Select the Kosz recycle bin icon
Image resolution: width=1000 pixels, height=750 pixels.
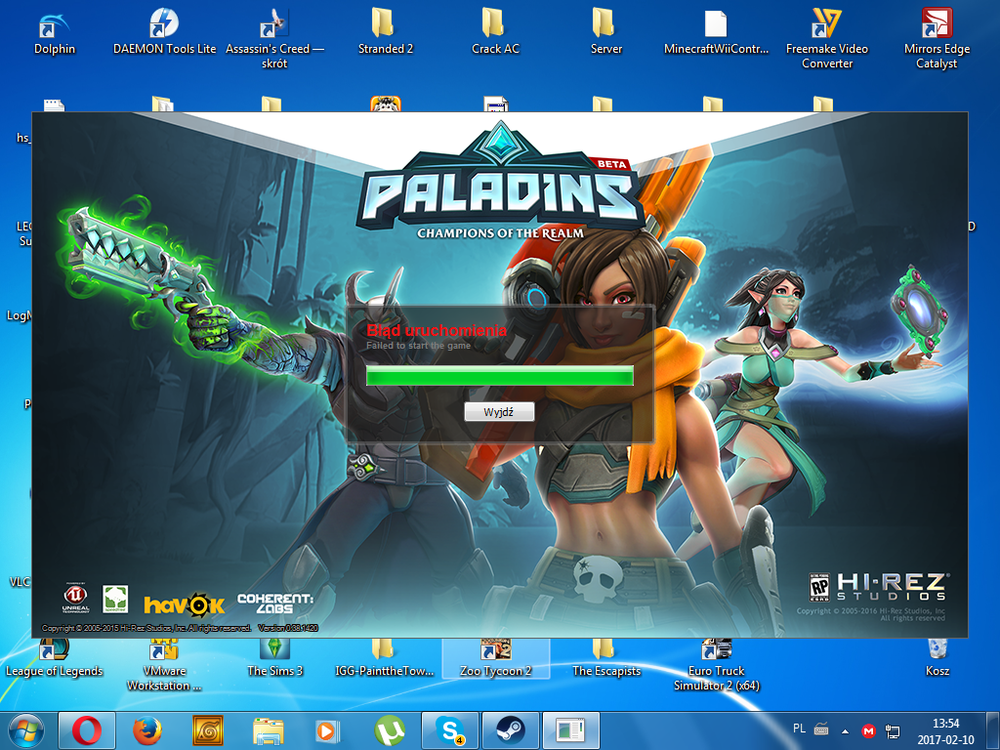tap(937, 659)
